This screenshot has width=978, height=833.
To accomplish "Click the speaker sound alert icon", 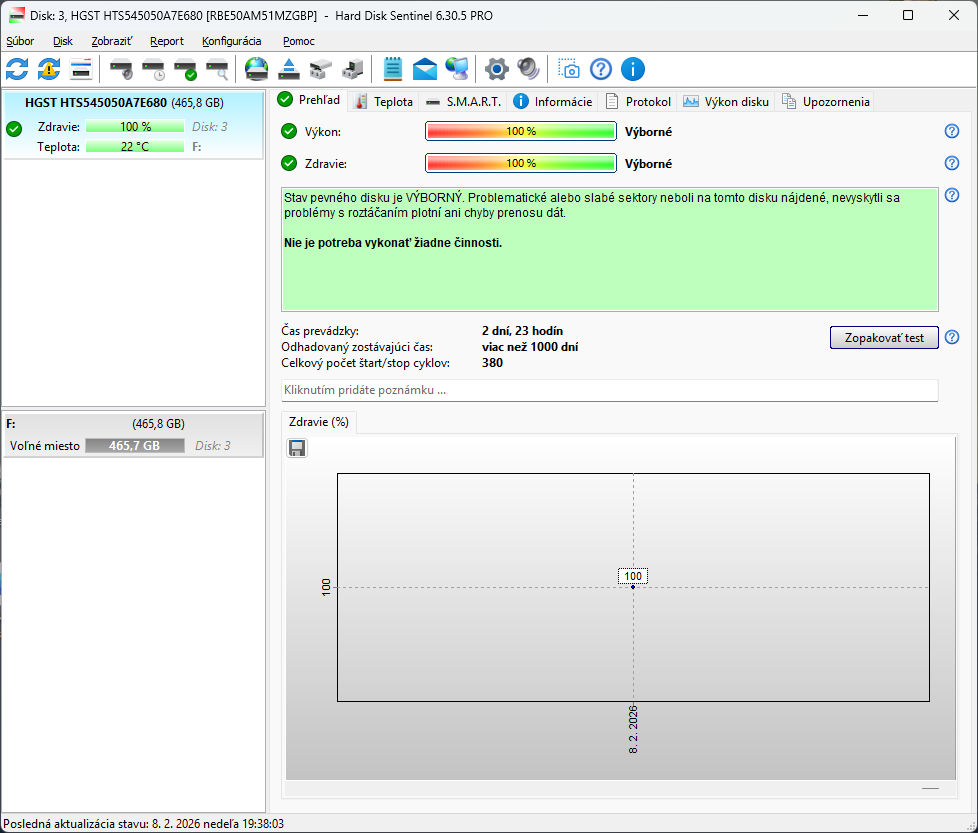I will [528, 69].
